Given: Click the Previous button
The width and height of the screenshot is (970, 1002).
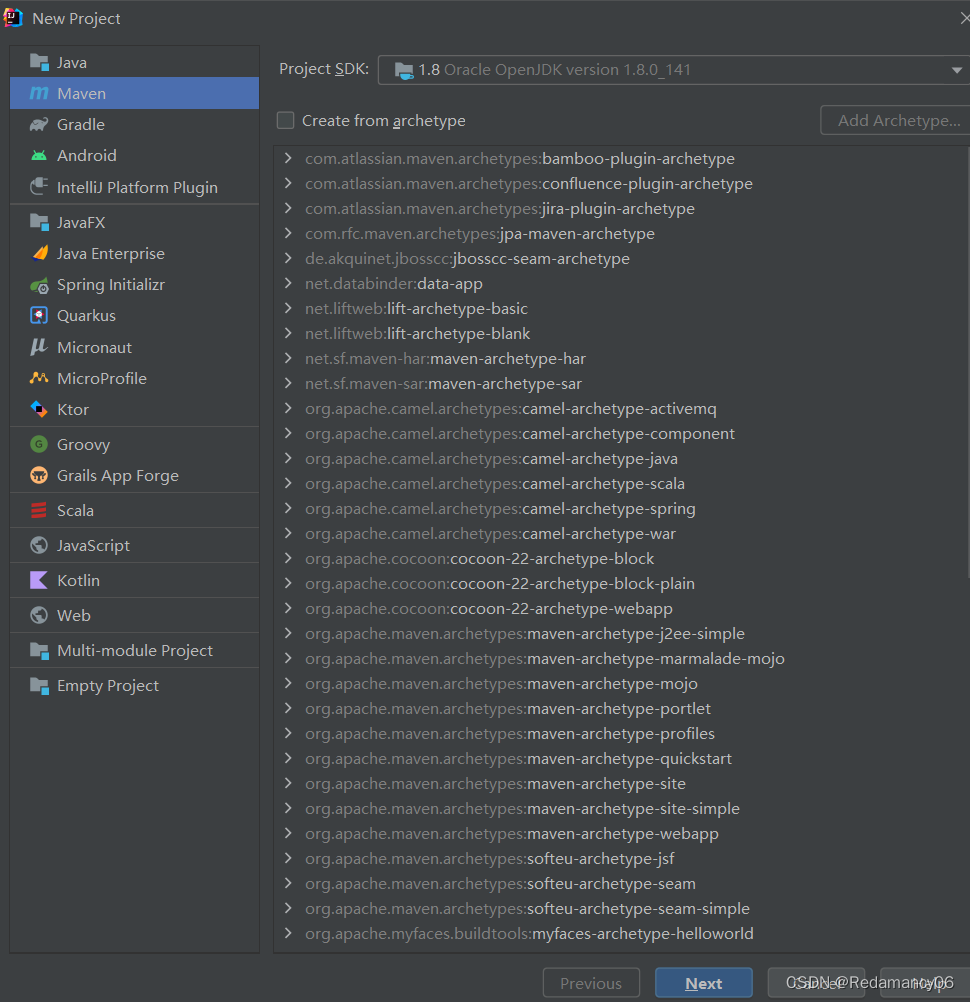Looking at the screenshot, I should [x=591, y=983].
